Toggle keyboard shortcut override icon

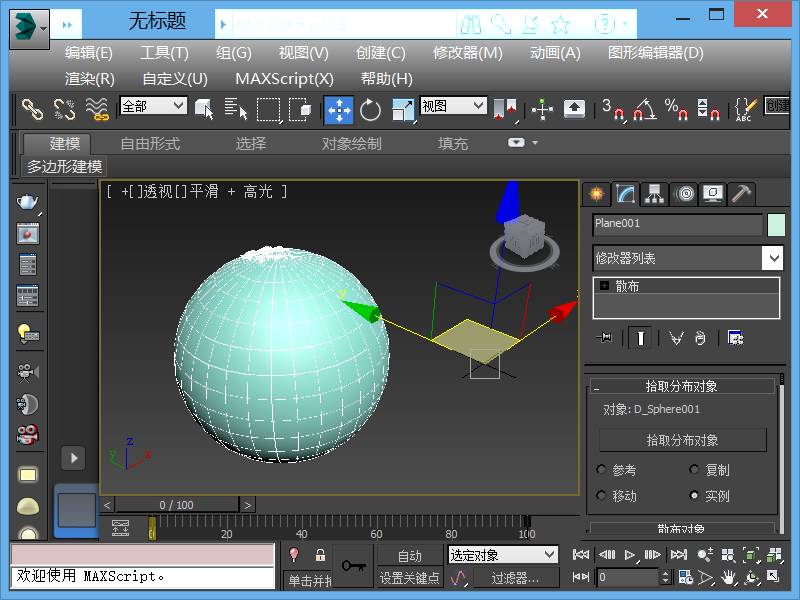[x=574, y=109]
